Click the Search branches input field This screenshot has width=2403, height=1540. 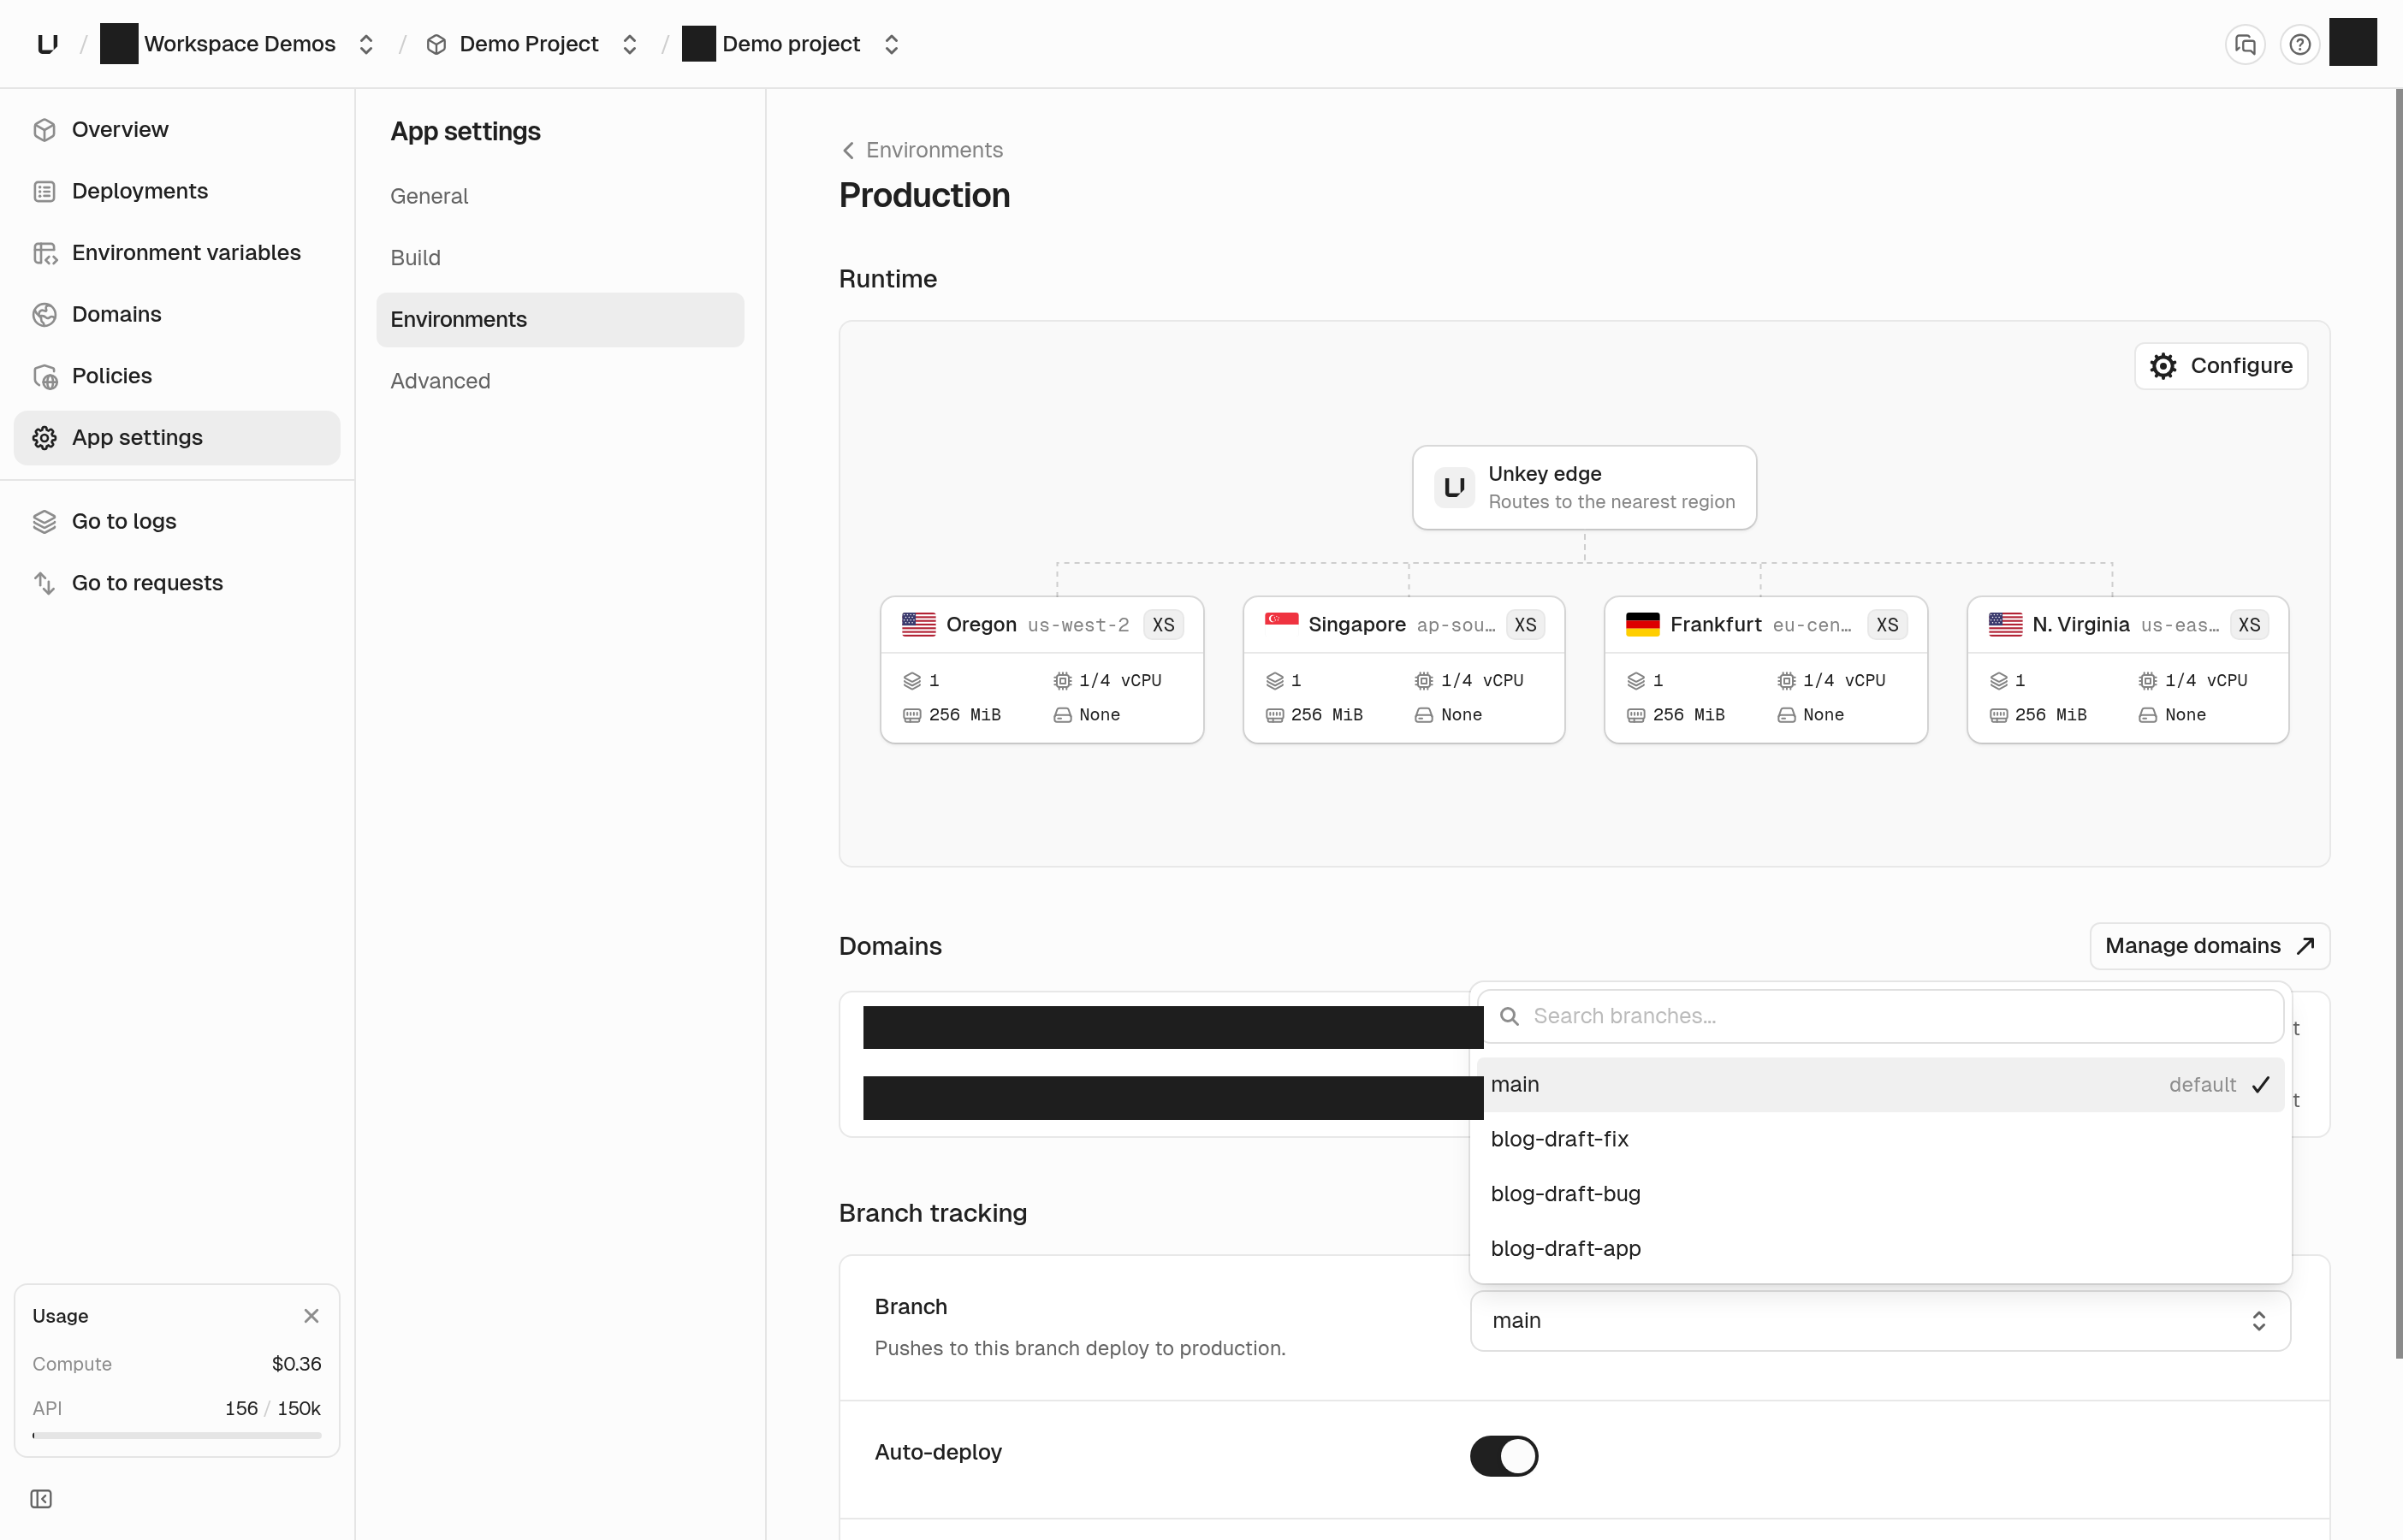(1880, 1016)
